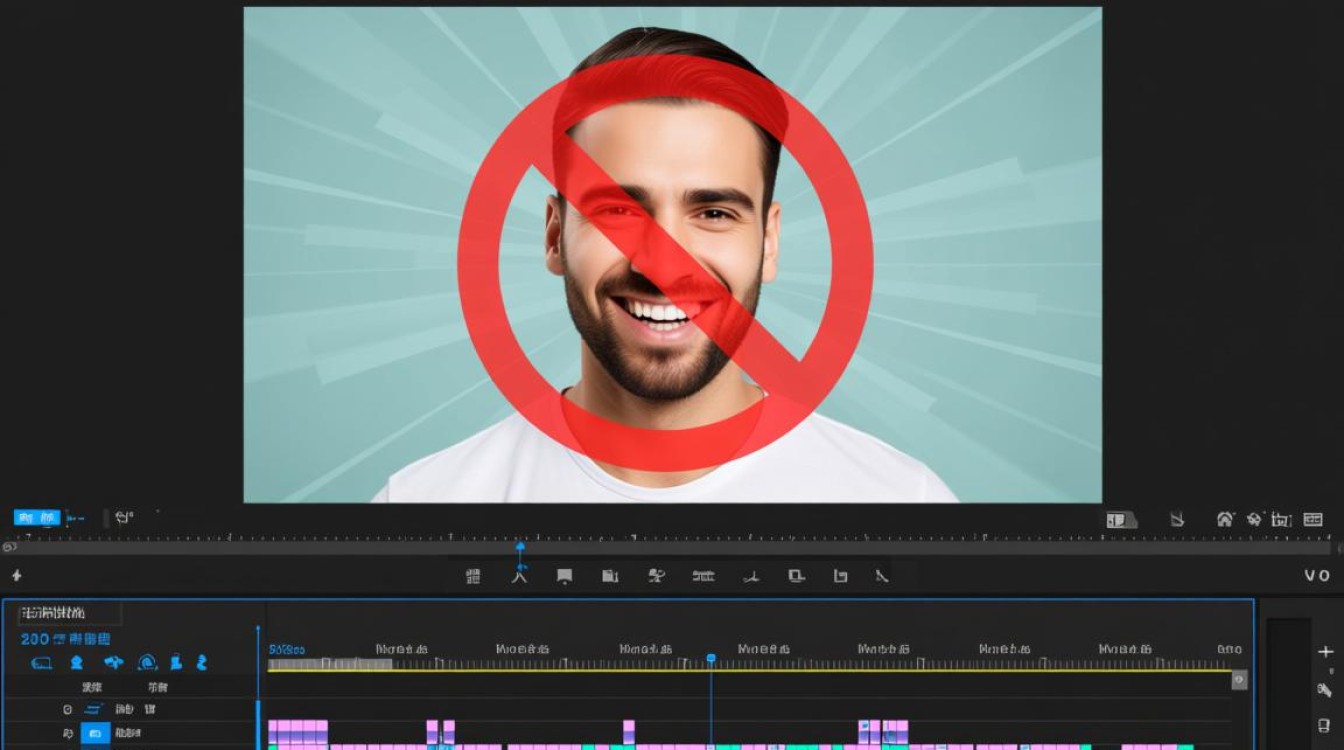The image size is (1344, 750).
Task: Click the small gray button ending the timeline bar
Action: point(1239,680)
